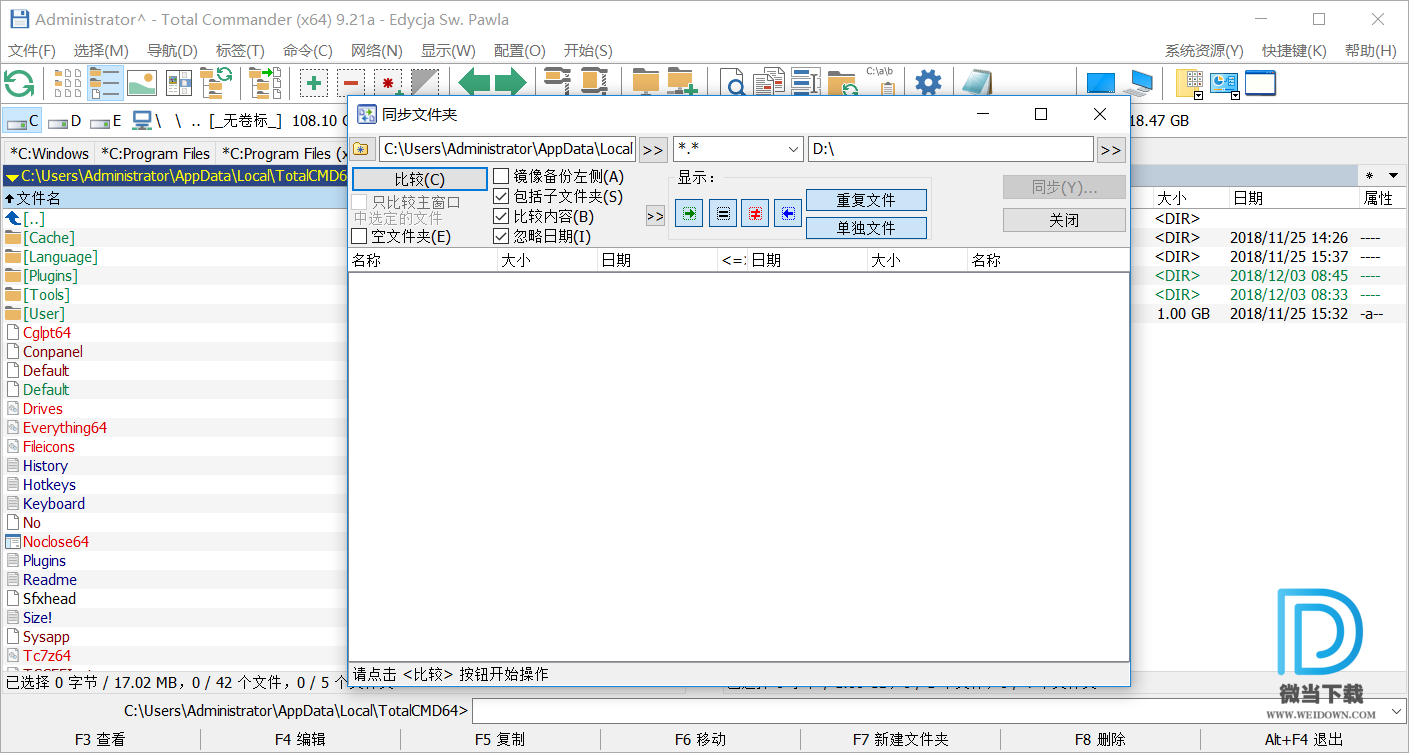Viewport: 1409px width, 753px height.
Task: Enable the asymmetric mirror backup checkbox (镜像备份左侧)
Action: coord(502,177)
